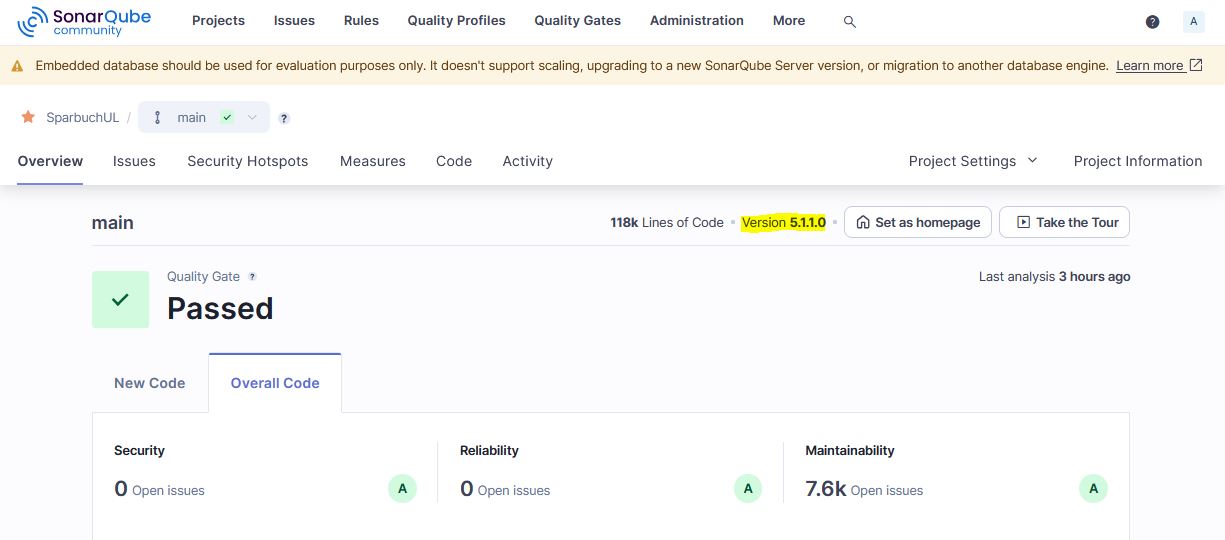The width and height of the screenshot is (1225, 540).
Task: Switch to the New Code tab
Action: point(150,383)
